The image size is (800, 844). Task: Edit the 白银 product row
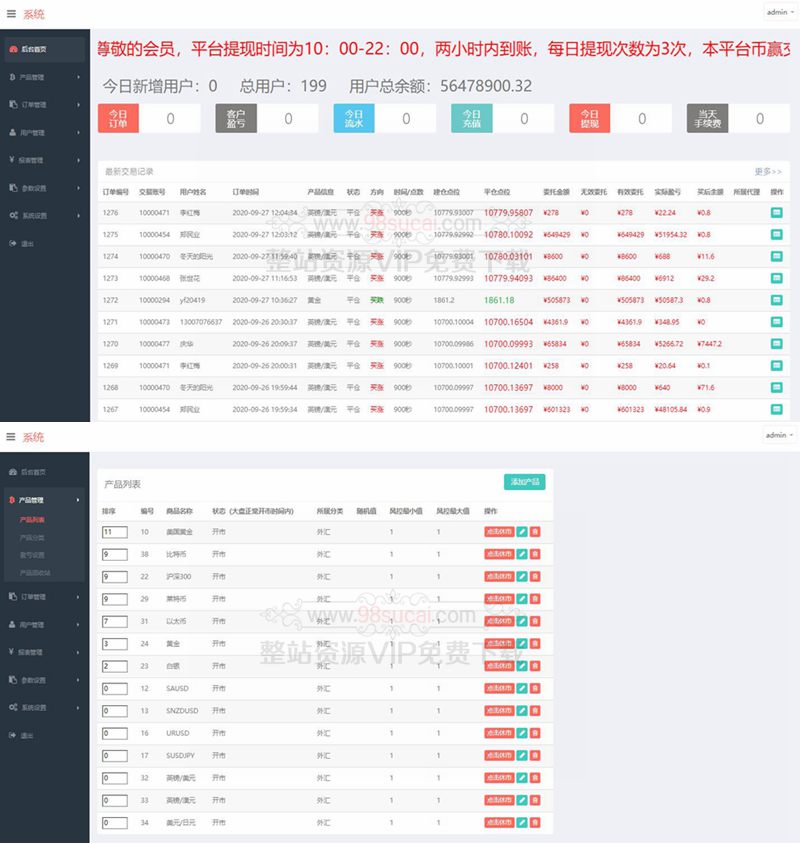pos(522,665)
